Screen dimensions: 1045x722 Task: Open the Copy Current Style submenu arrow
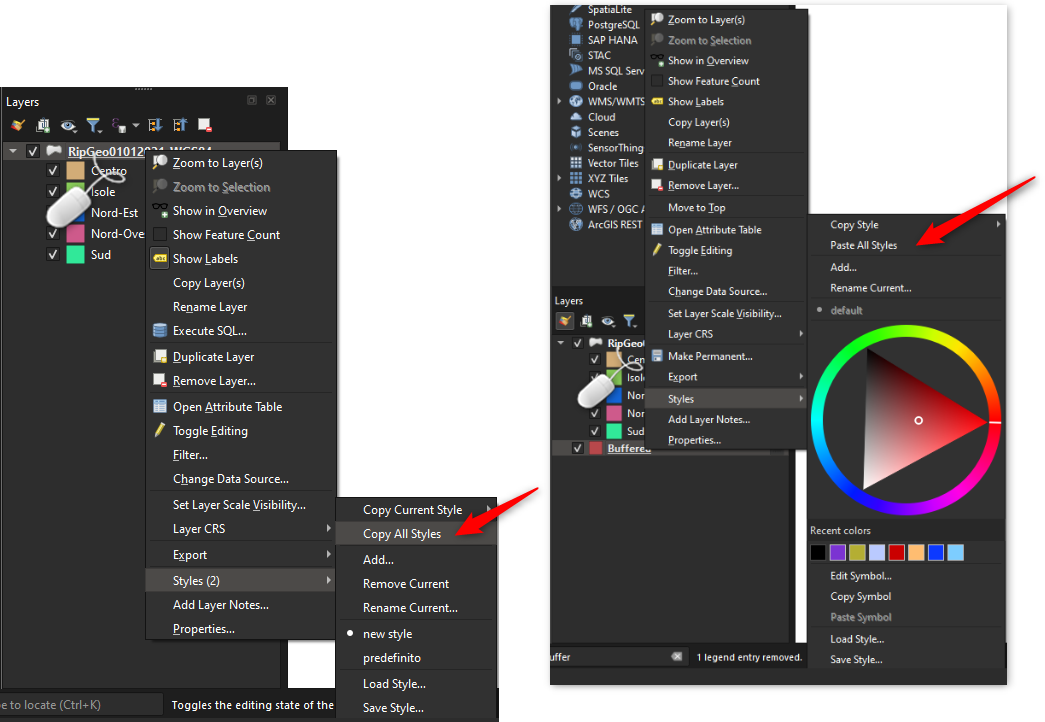489,510
